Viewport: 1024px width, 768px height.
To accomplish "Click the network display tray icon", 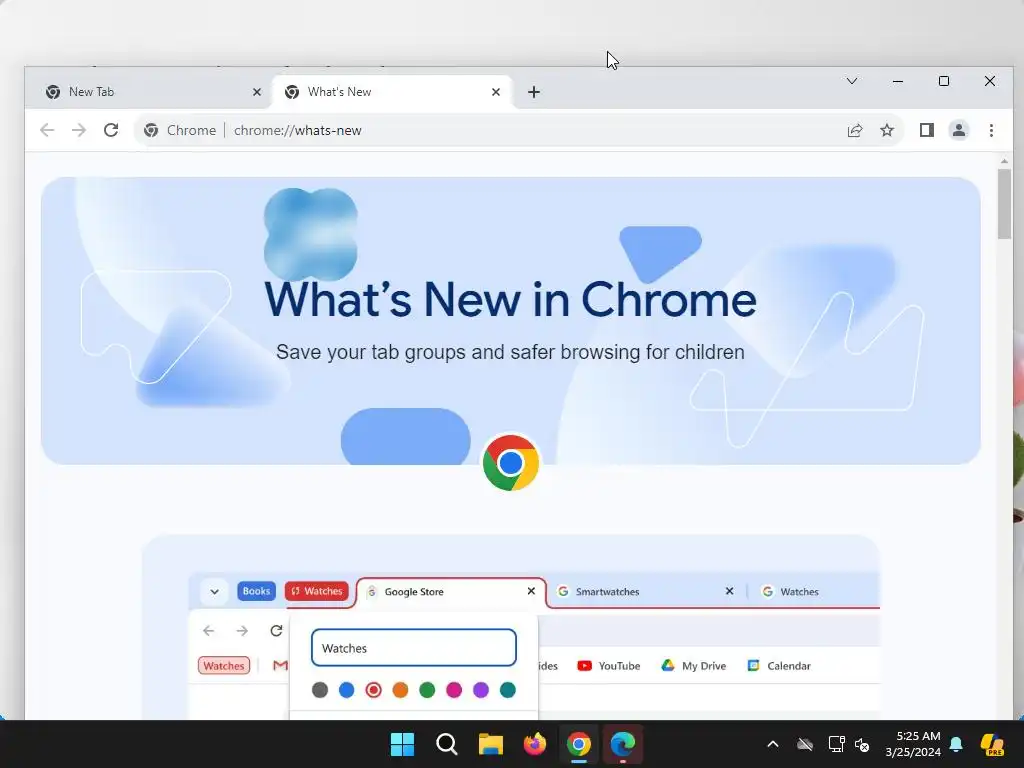I will click(x=836, y=744).
